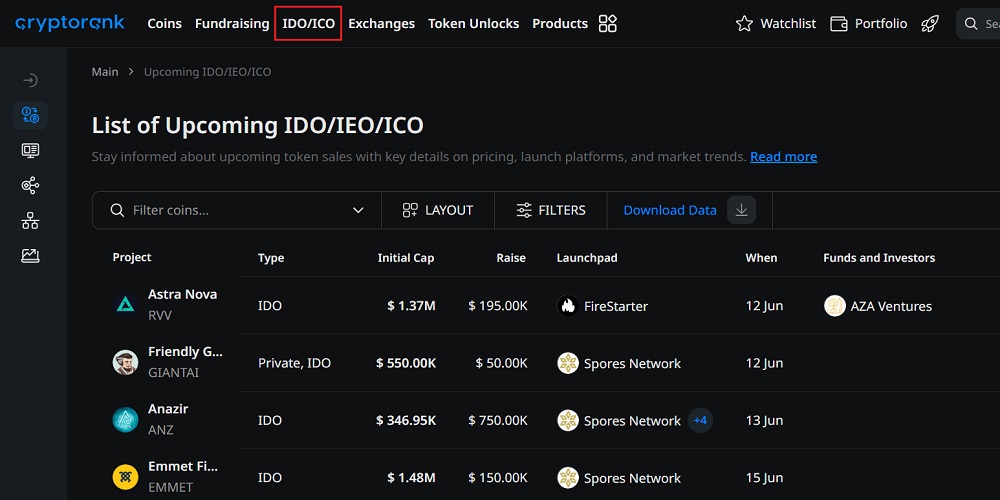The width and height of the screenshot is (1000, 500).
Task: Click the Download Data link
Action: (670, 210)
